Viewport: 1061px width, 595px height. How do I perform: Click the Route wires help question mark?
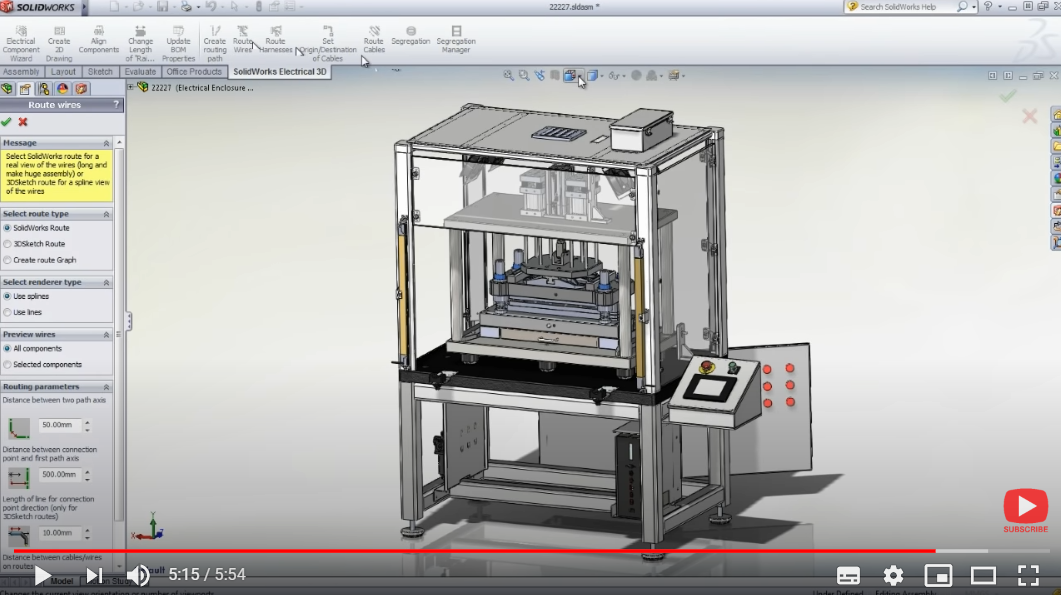click(116, 105)
